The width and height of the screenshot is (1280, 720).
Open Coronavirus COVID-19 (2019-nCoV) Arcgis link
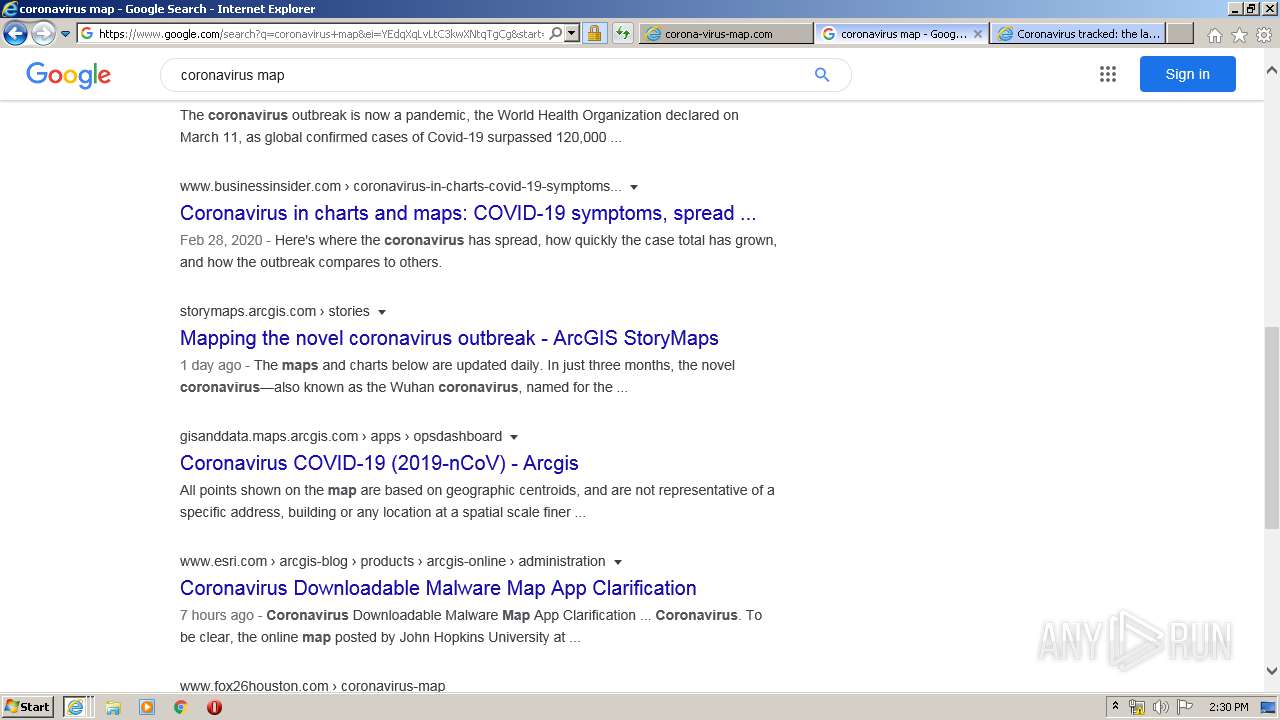point(379,463)
